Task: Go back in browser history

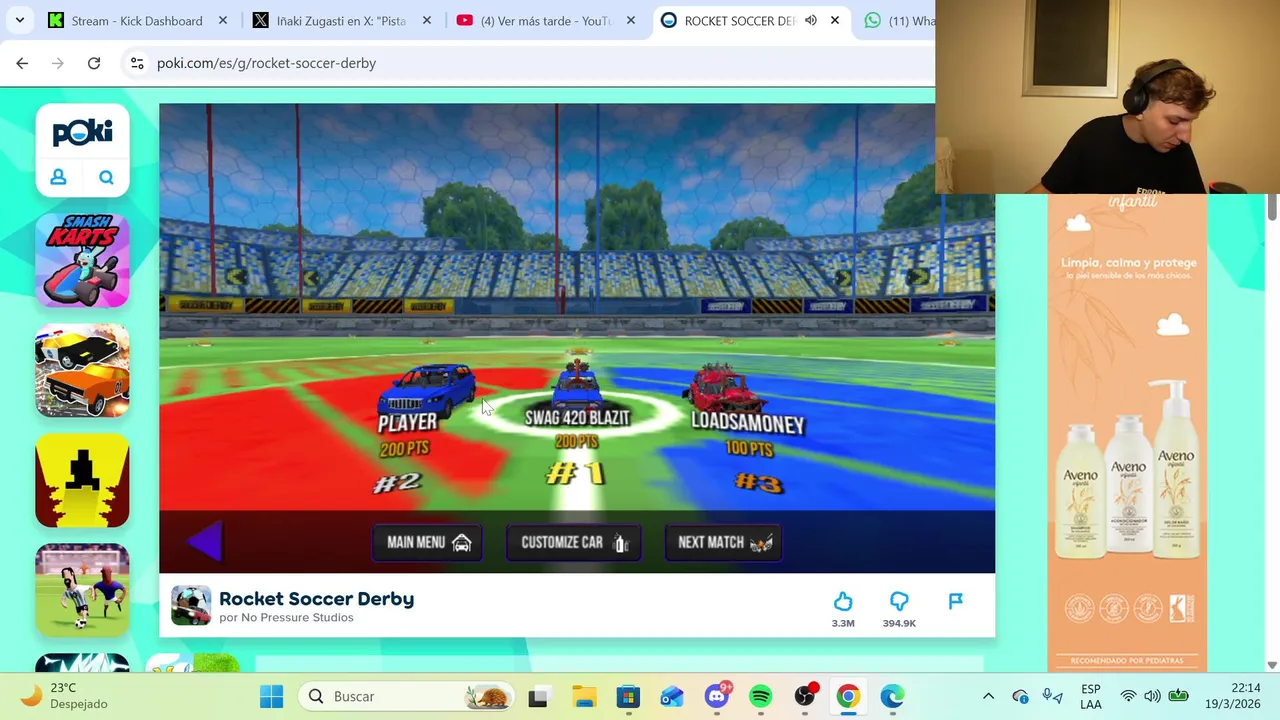Action: 22,63
